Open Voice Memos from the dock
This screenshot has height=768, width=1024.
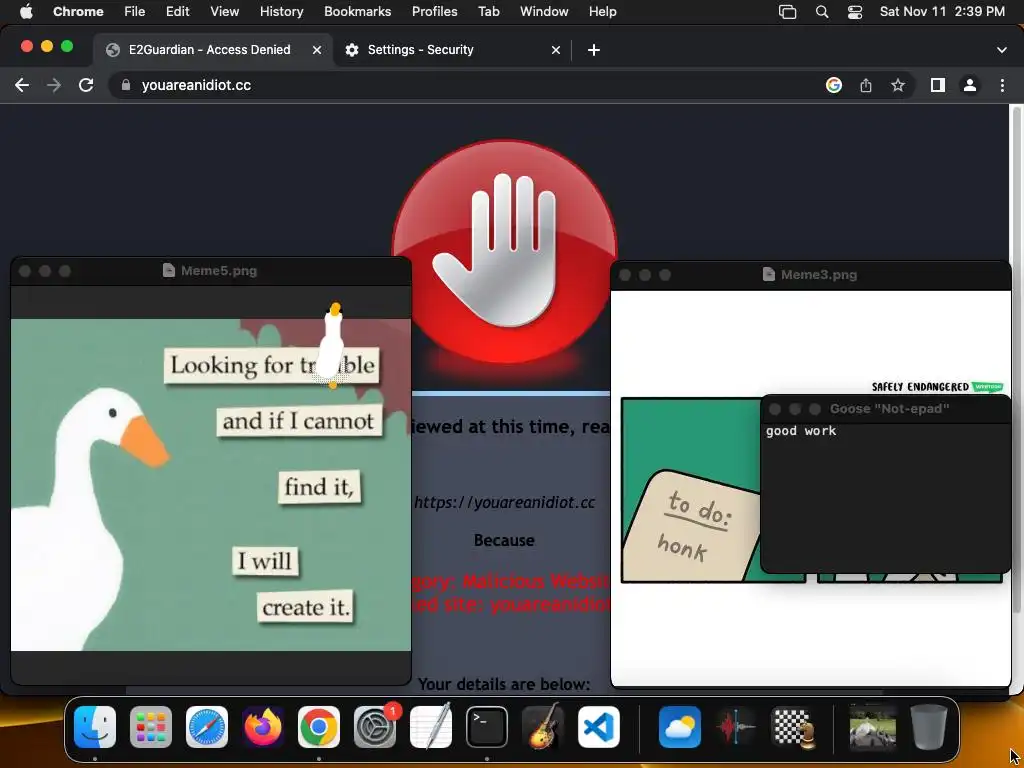(736, 727)
